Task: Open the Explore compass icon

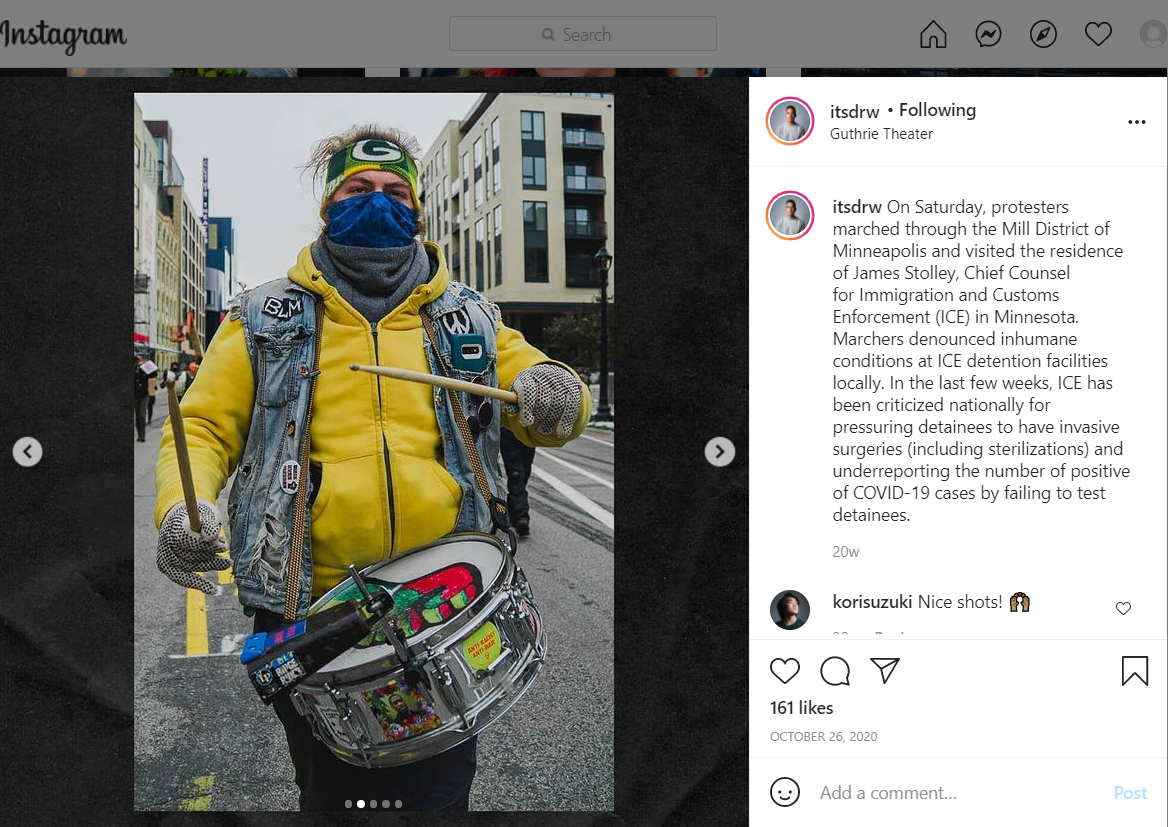Action: click(x=1043, y=34)
